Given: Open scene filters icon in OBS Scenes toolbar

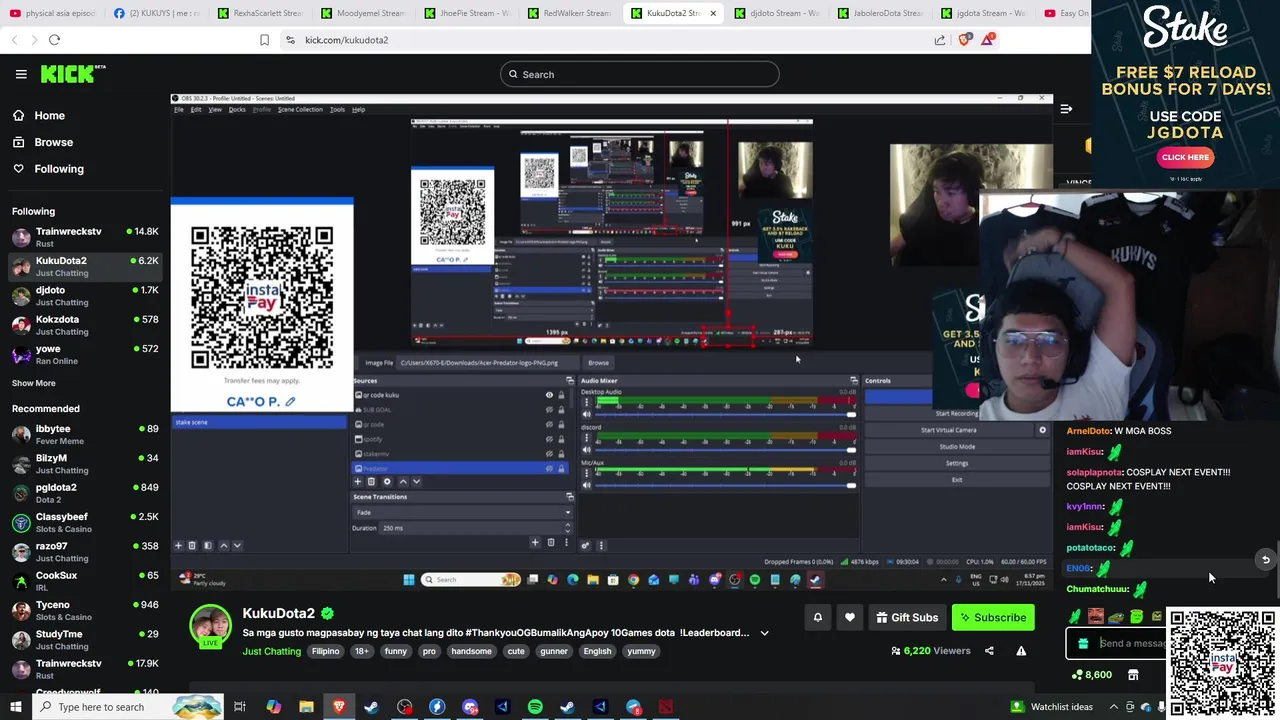Looking at the screenshot, I should 207,546.
